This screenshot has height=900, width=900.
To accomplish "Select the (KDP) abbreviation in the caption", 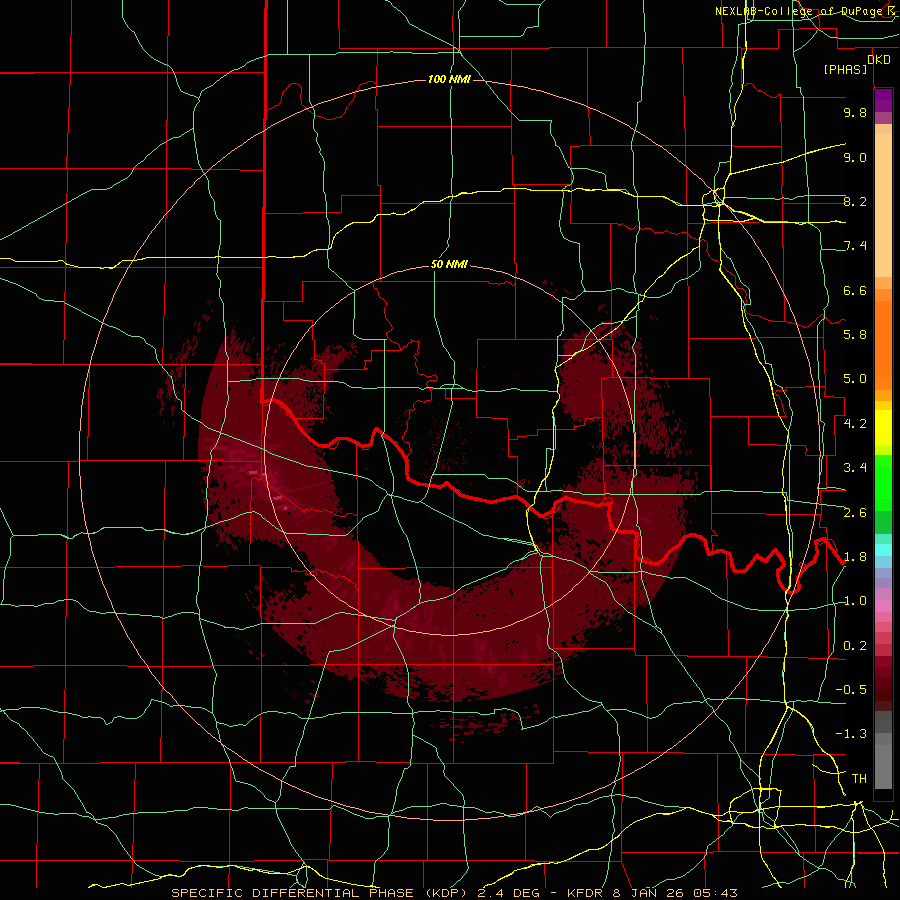I will coord(444,893).
